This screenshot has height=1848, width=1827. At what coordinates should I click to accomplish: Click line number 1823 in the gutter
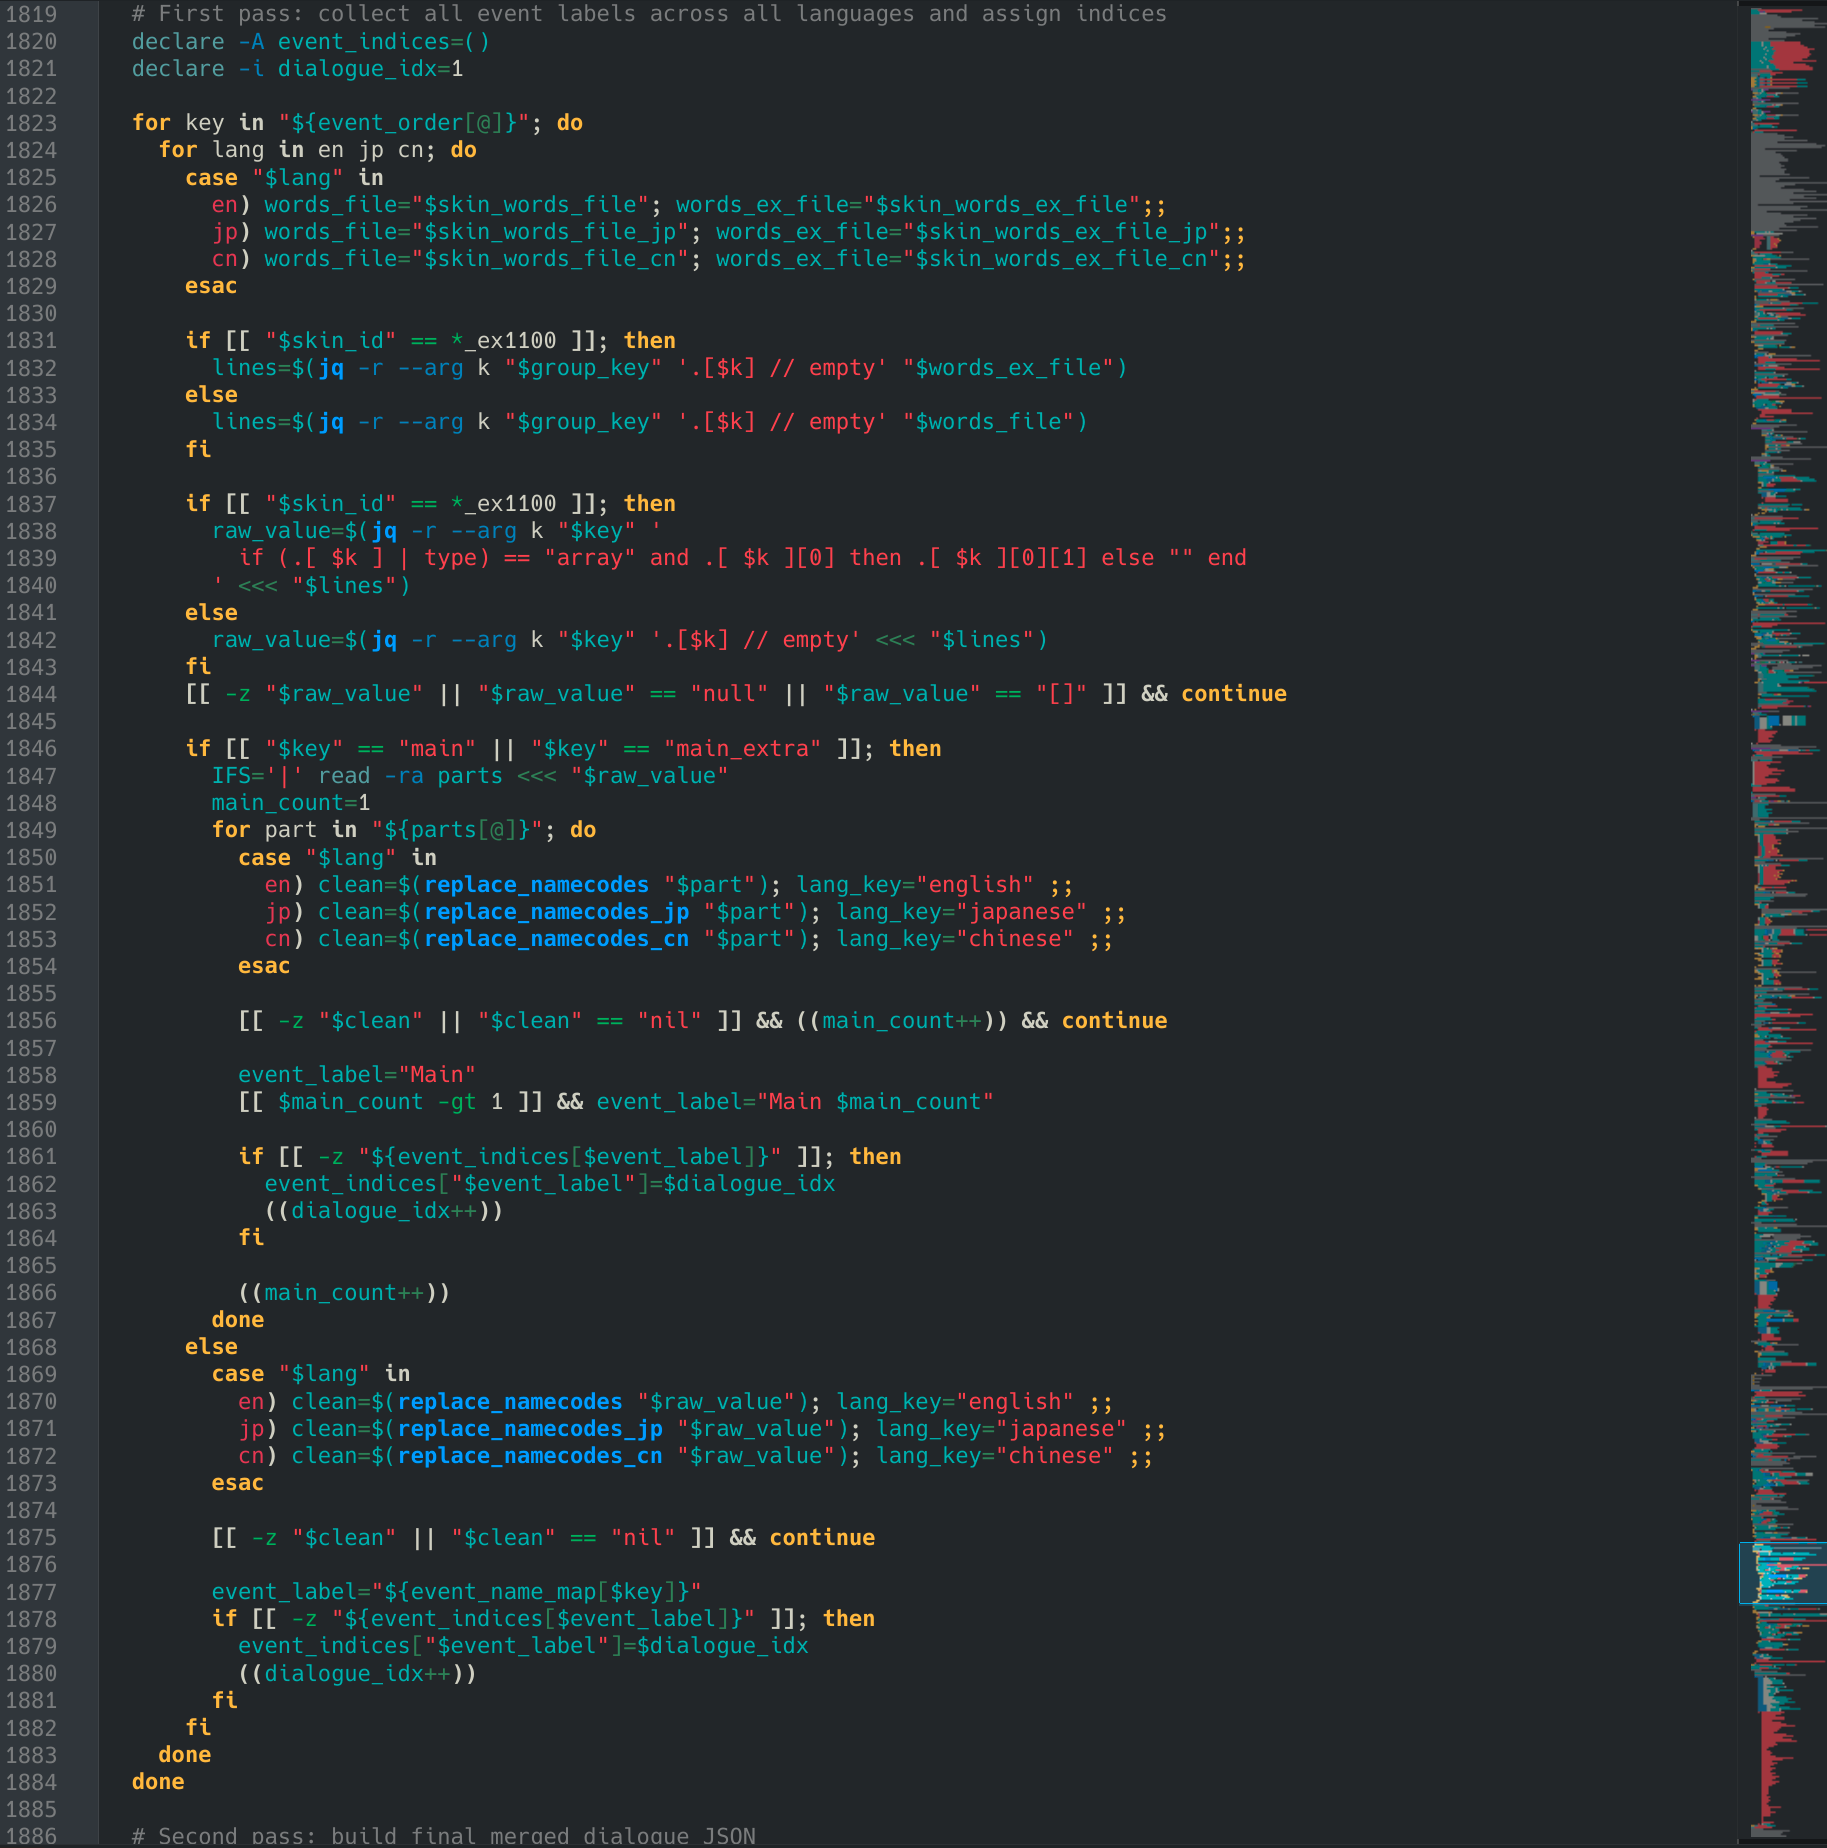[31, 123]
